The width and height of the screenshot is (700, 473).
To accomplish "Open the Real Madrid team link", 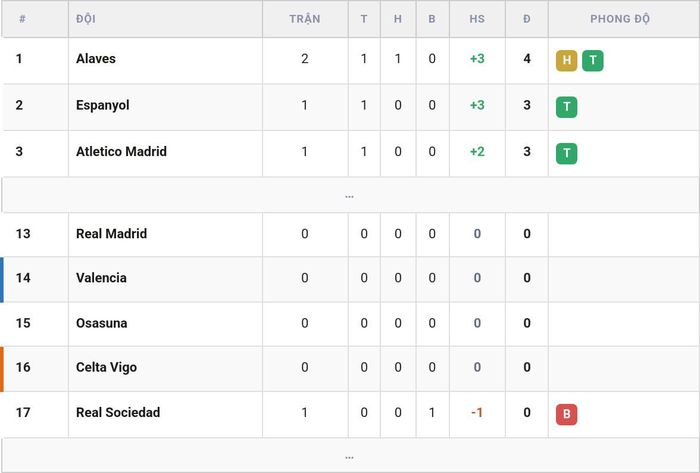I will 111,234.
